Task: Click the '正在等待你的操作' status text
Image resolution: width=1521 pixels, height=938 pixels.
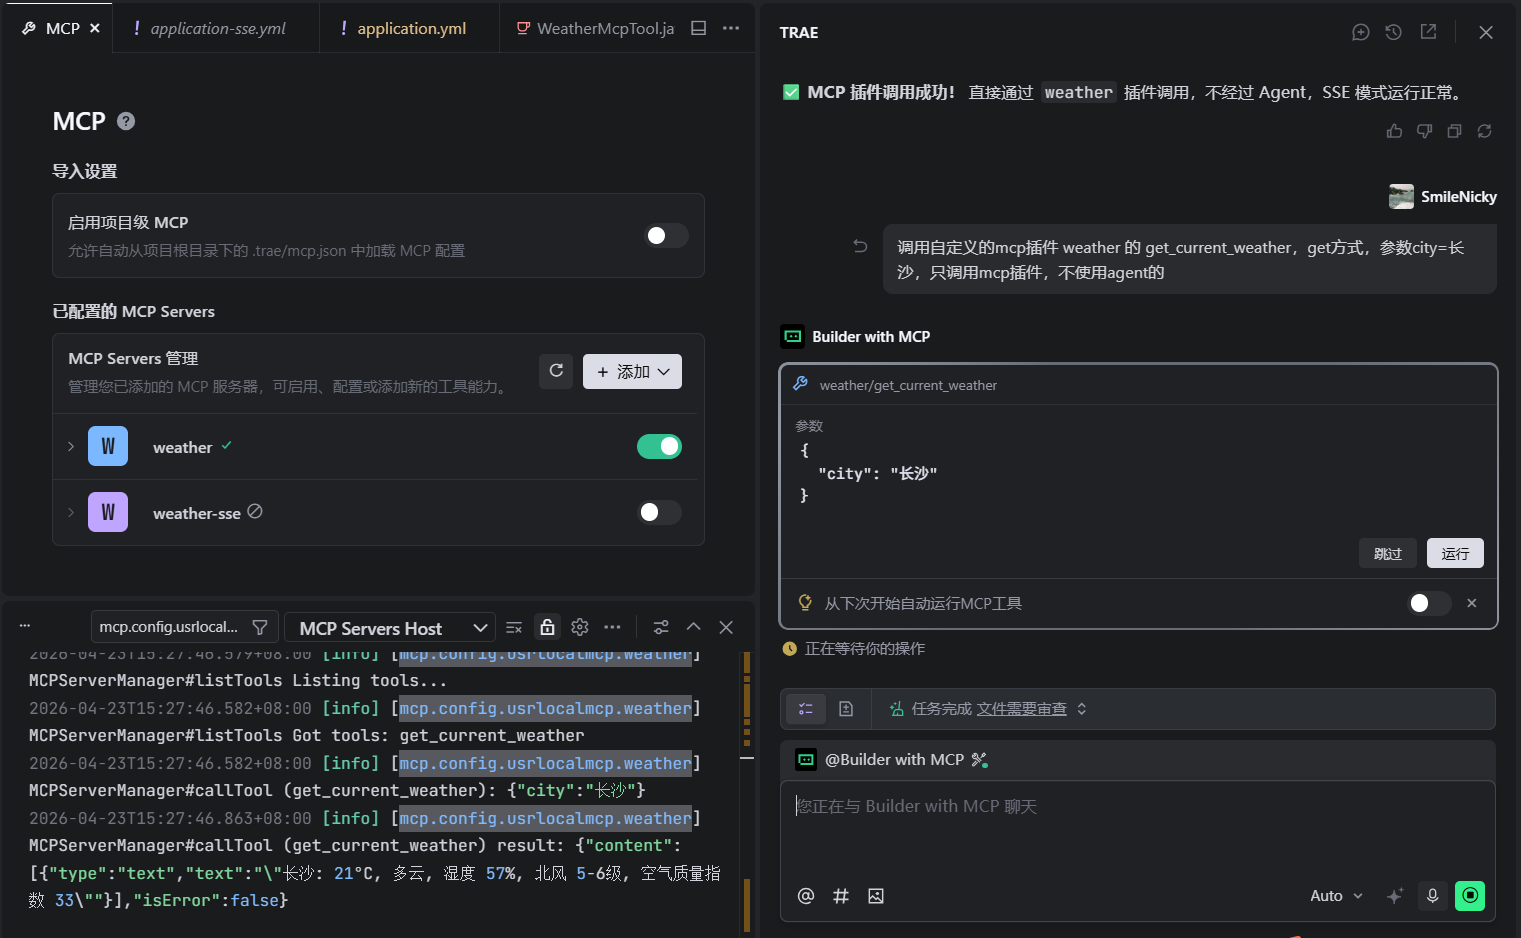Action: (x=865, y=648)
